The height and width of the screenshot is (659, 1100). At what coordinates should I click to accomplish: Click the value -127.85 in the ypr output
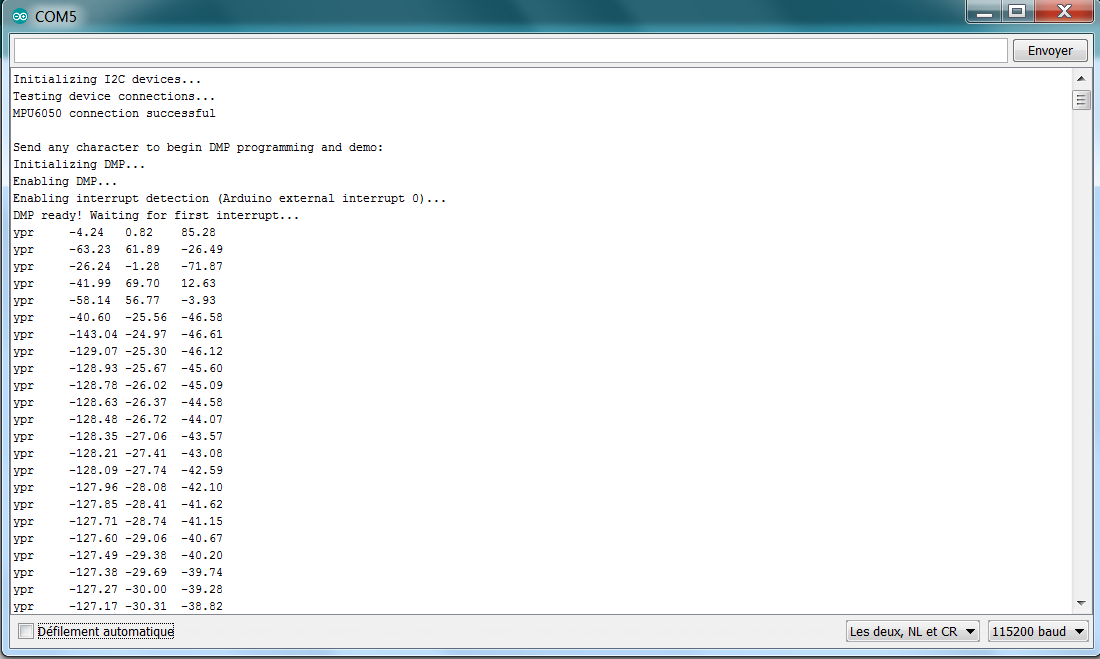93,505
